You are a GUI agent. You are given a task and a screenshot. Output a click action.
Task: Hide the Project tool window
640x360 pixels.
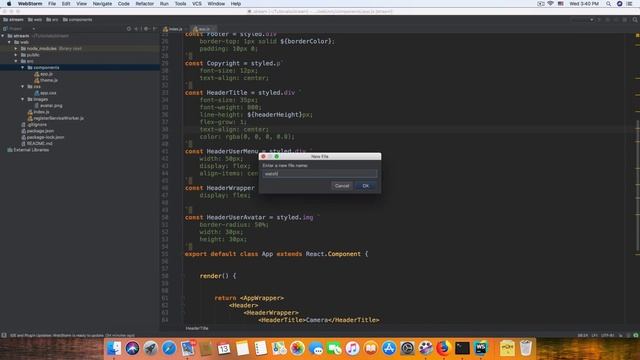coord(154,29)
